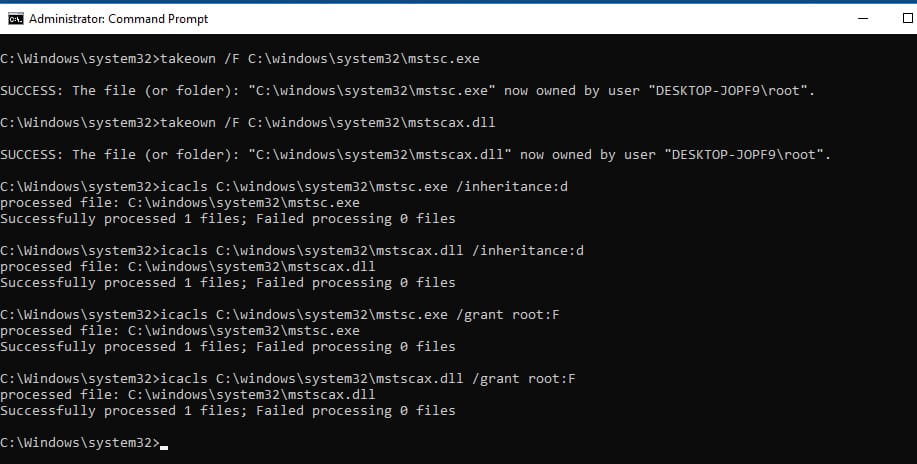This screenshot has width=917, height=464.
Task: Click the SUCCESS message for mstsc.exe ownership
Action: [408, 91]
